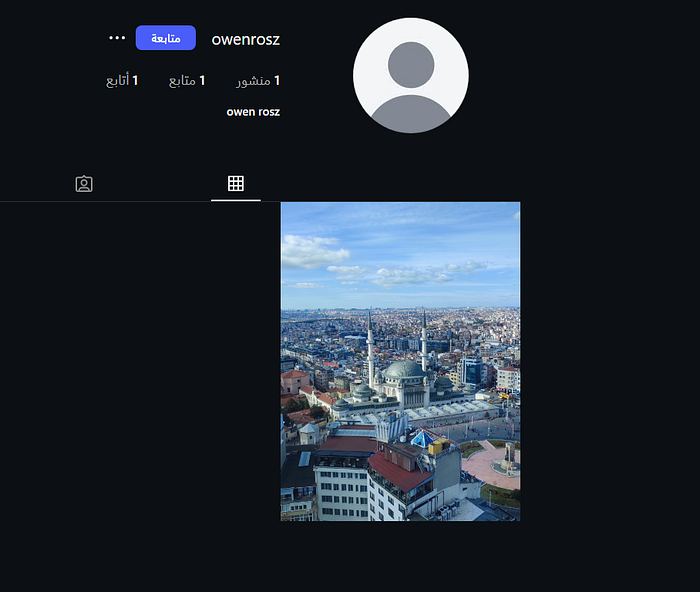Viewport: 700px width, 592px height.
Task: Open the Istanbul mosque post thumbnail
Action: click(x=400, y=361)
